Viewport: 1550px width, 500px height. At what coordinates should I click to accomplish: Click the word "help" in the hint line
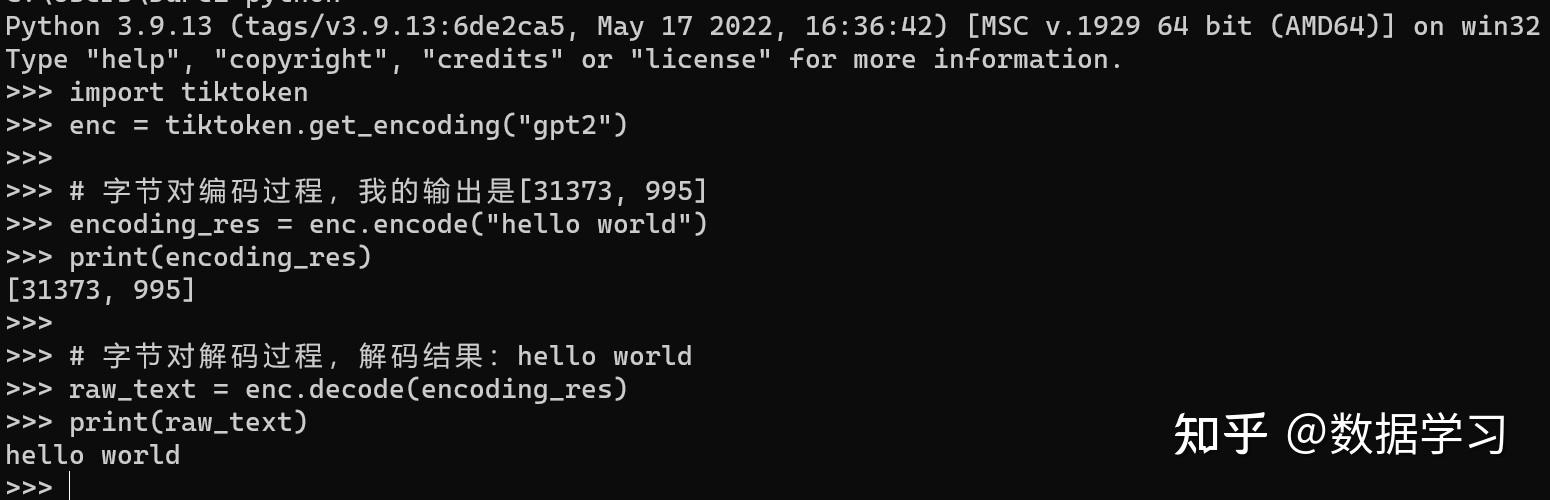click(134, 60)
